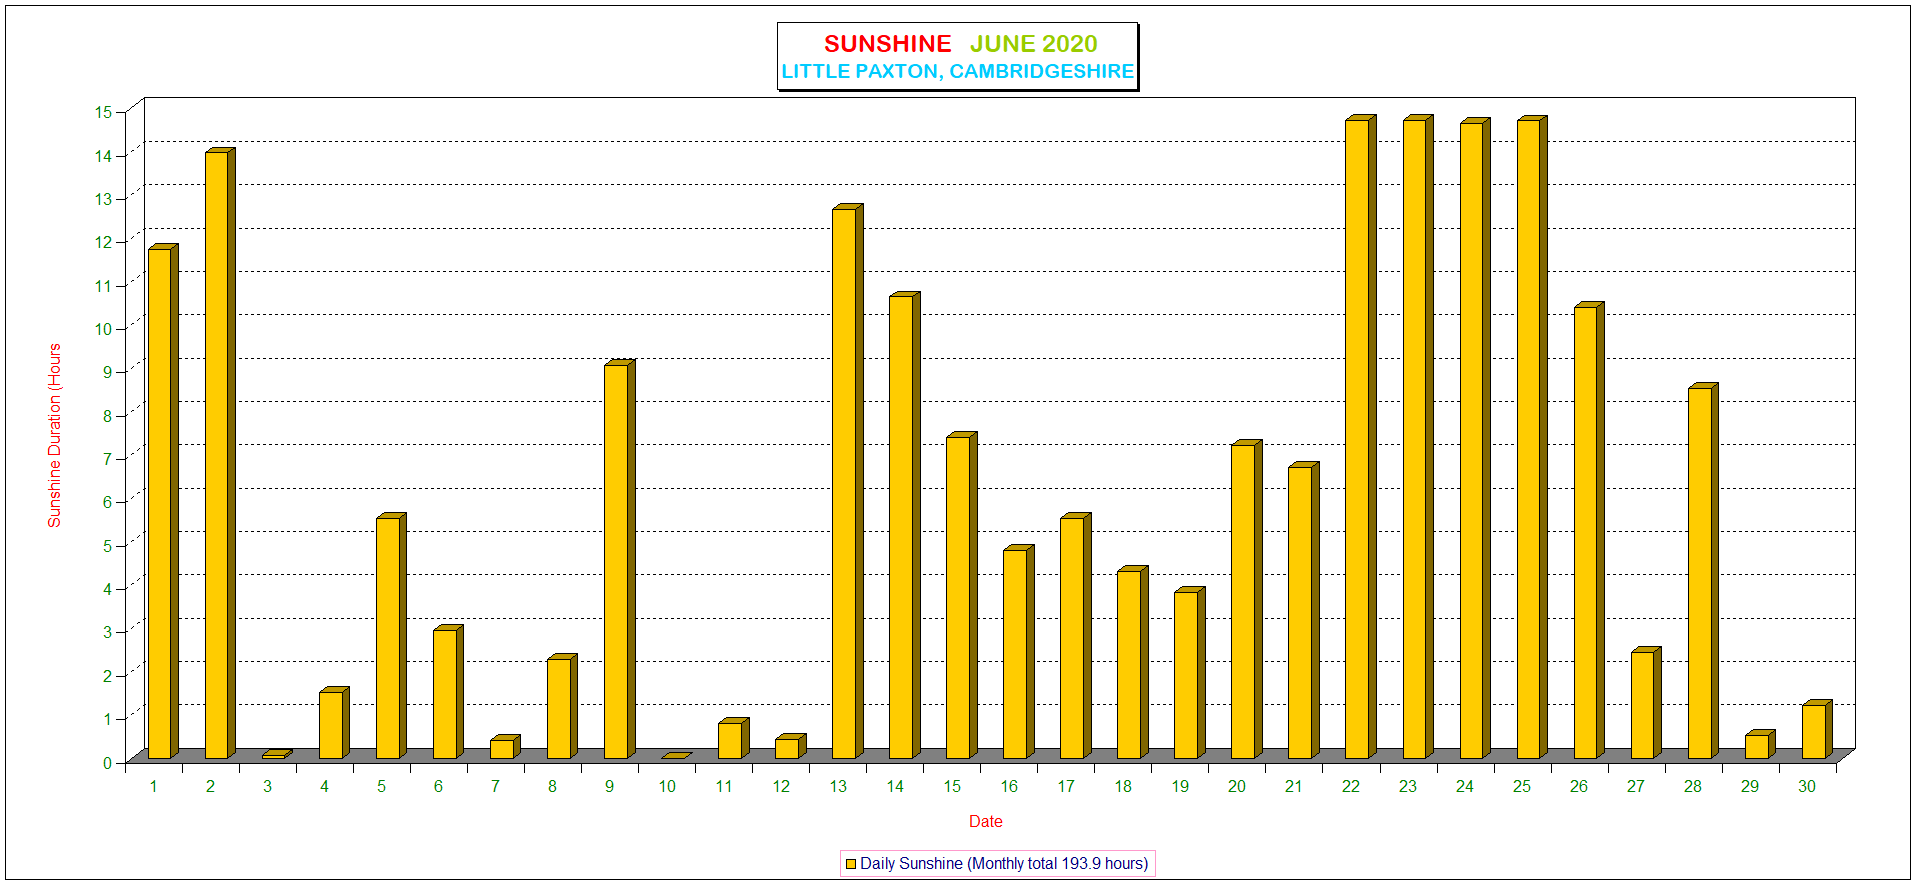Click the bar for date 21

click(1303, 610)
